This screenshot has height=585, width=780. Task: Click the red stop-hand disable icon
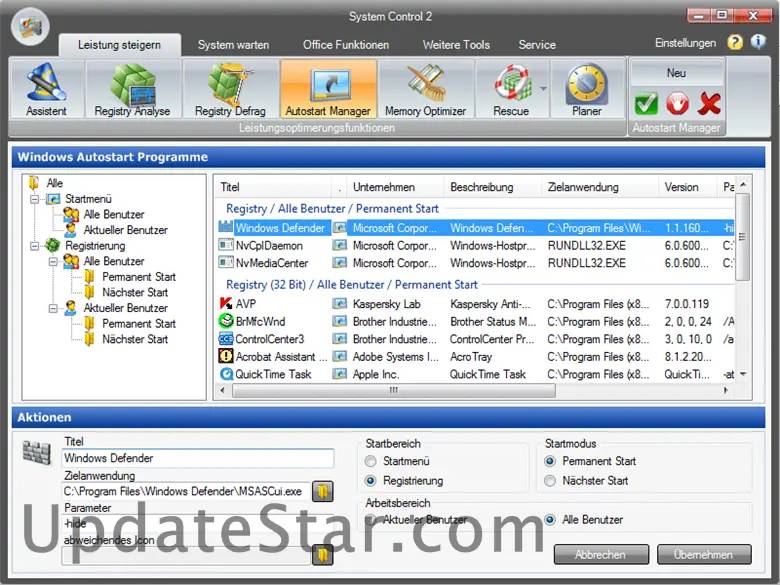tap(678, 103)
